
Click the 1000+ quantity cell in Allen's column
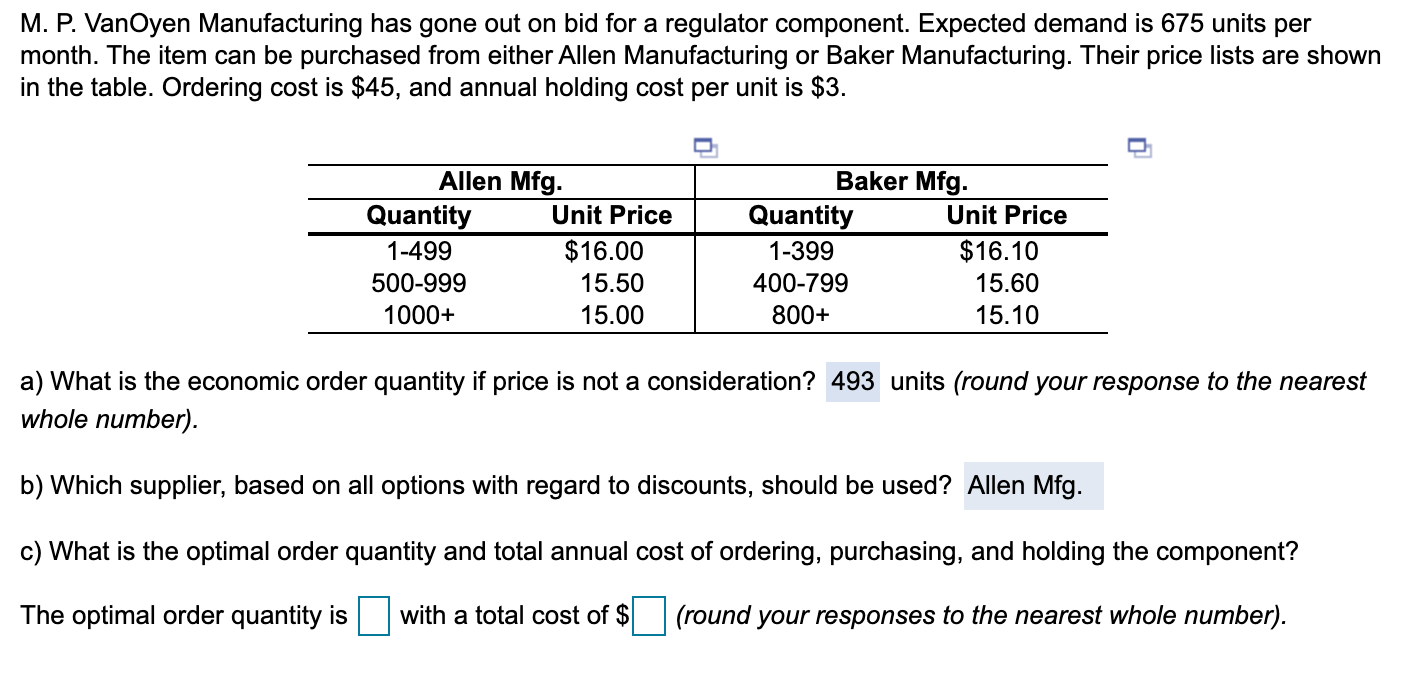tap(419, 316)
